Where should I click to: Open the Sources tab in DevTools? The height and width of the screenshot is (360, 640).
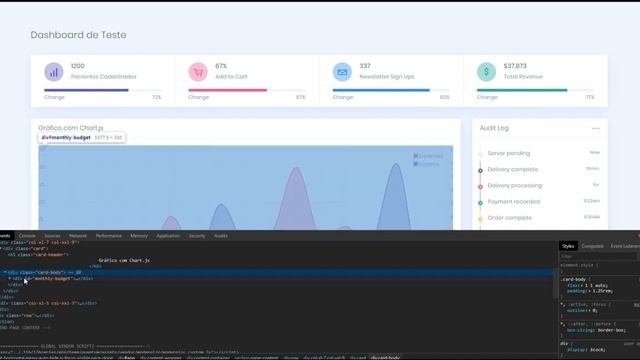point(52,236)
